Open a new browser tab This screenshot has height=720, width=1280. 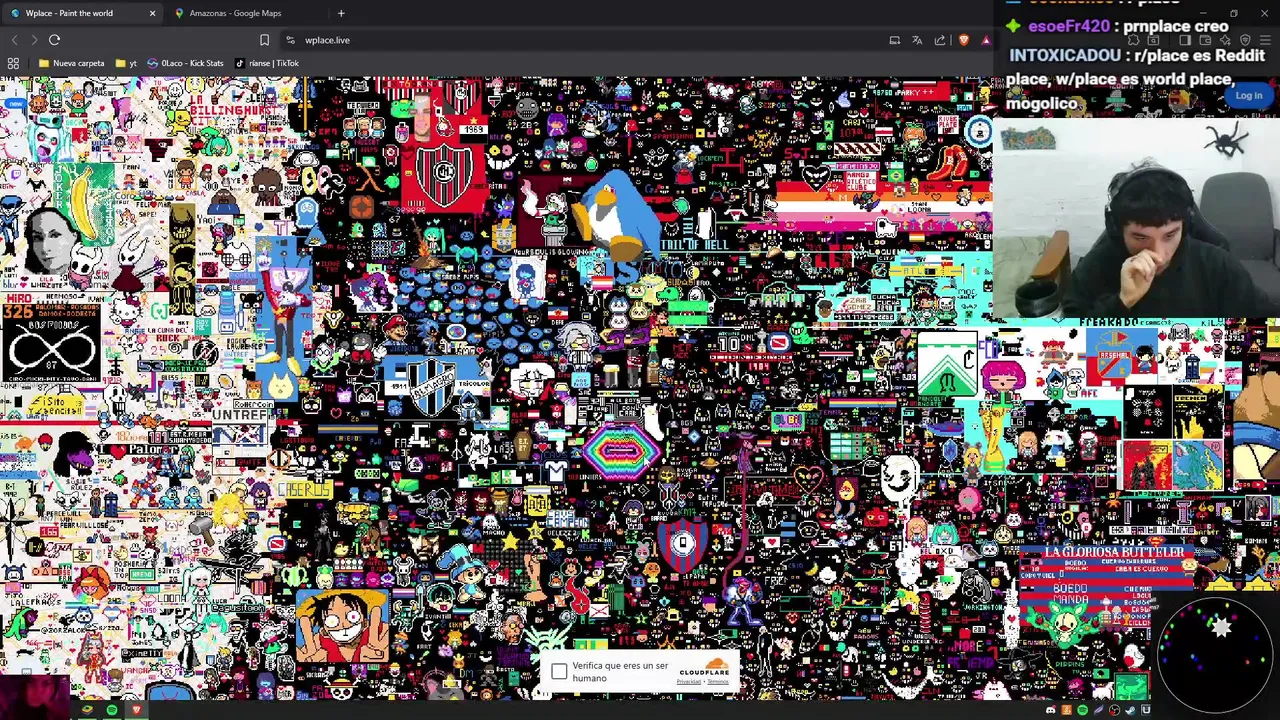tap(341, 13)
